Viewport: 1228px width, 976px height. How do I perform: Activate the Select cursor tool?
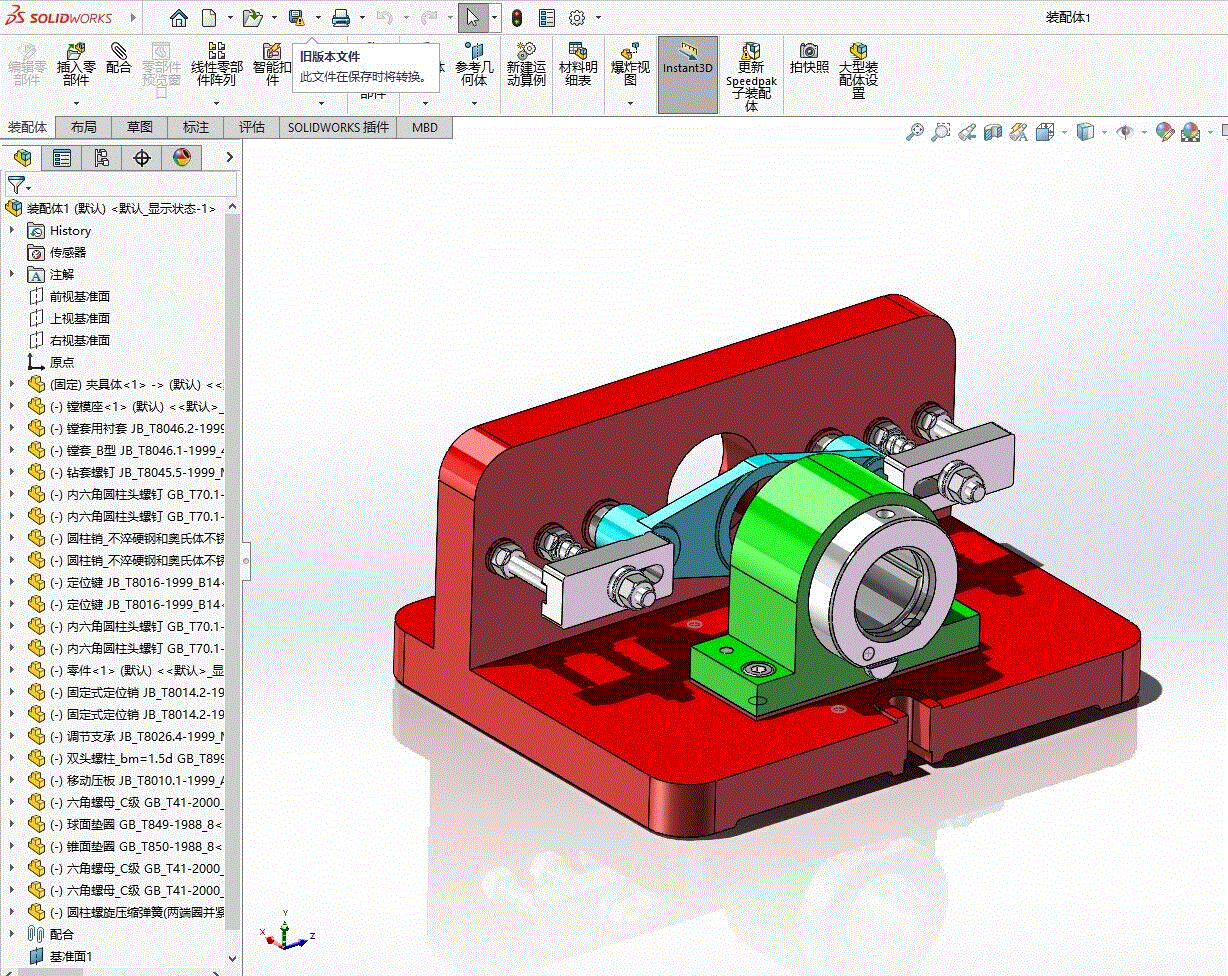pos(473,18)
